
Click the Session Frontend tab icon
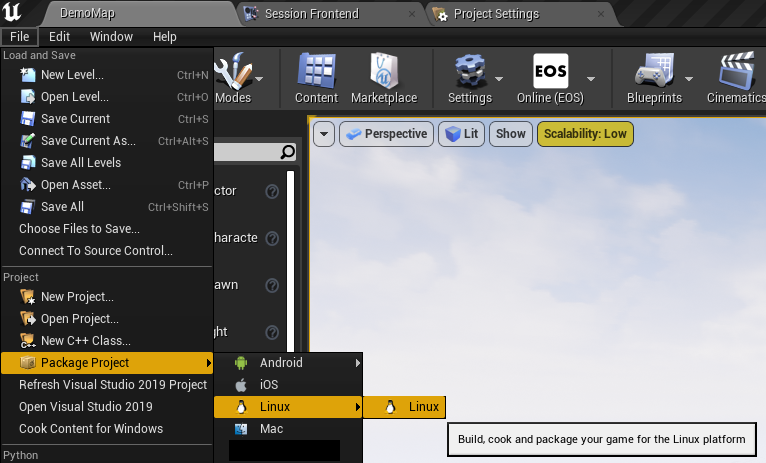[x=251, y=14]
